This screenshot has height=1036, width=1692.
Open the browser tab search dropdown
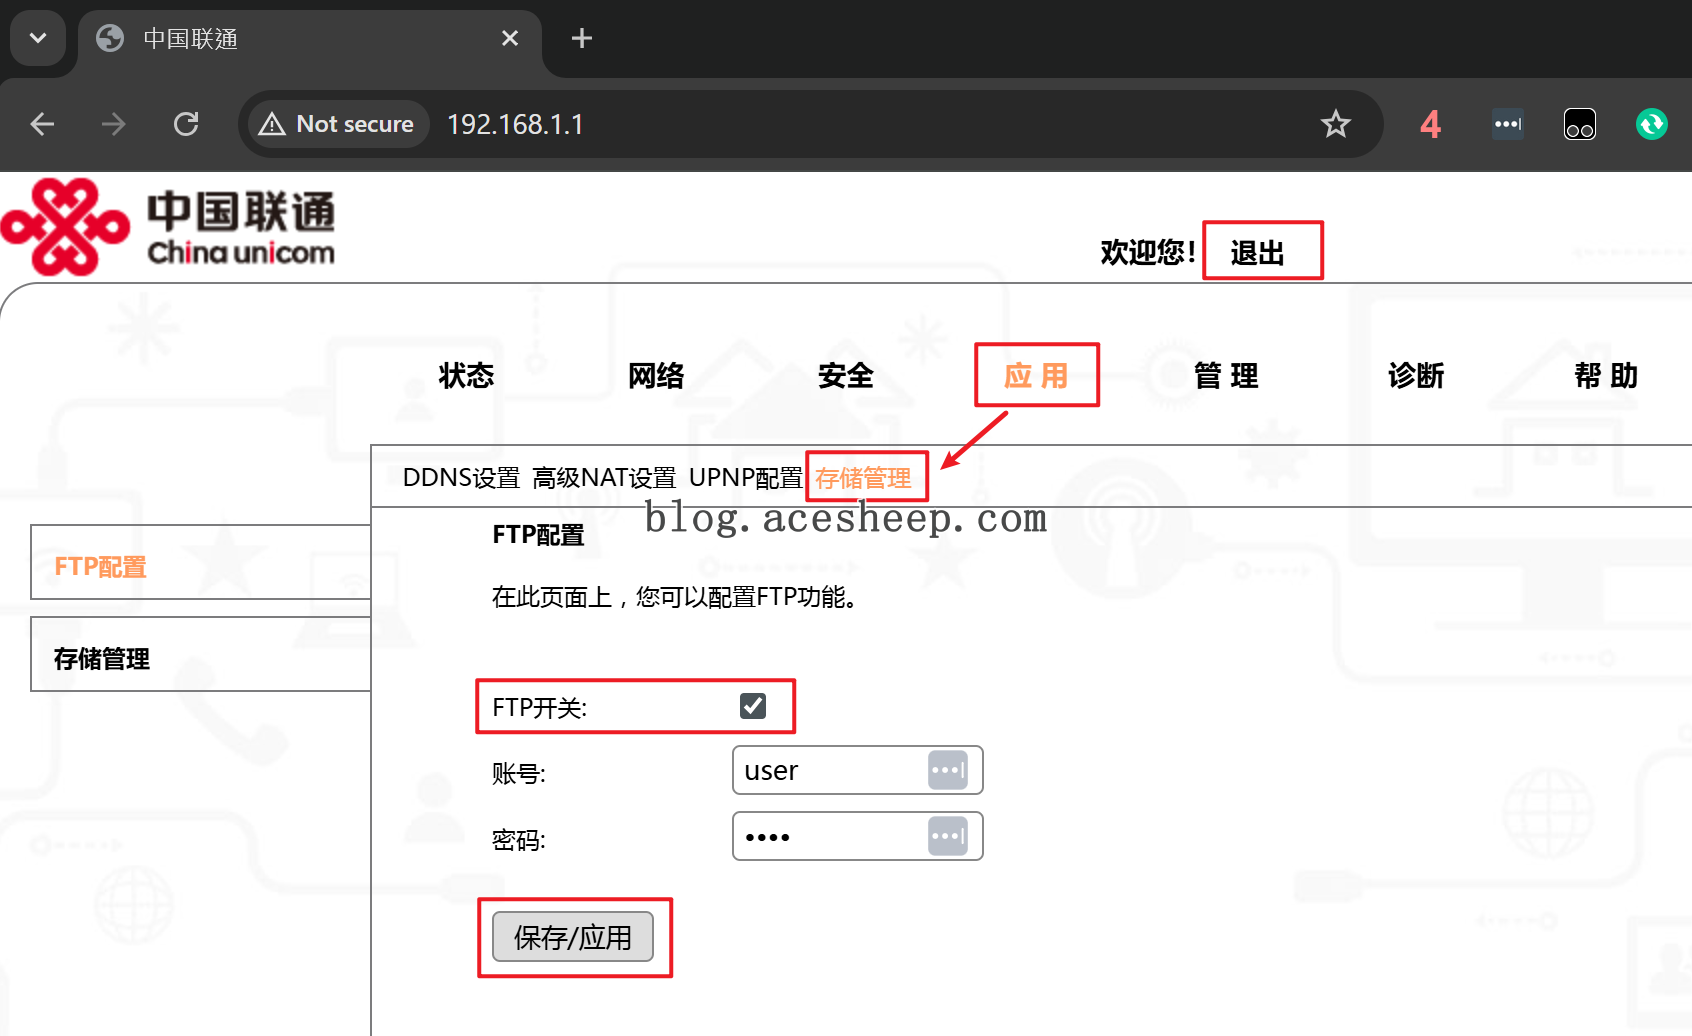[38, 38]
